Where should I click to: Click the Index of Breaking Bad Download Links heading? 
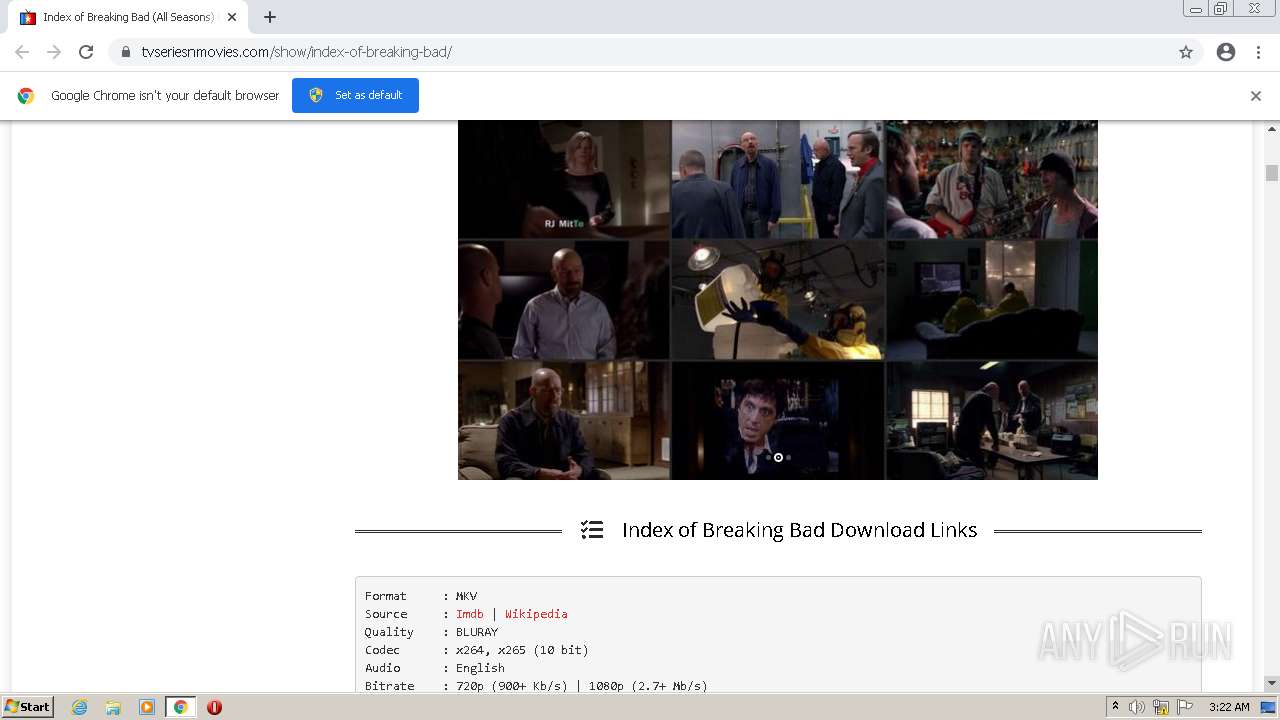[799, 530]
